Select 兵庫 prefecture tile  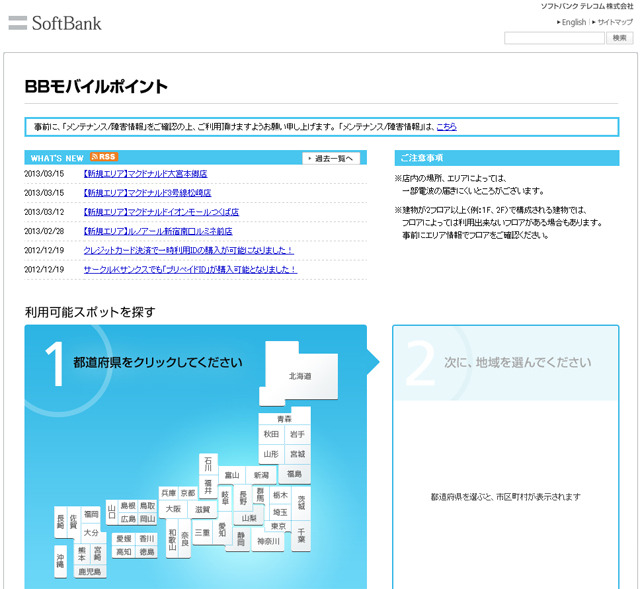[x=169, y=493]
